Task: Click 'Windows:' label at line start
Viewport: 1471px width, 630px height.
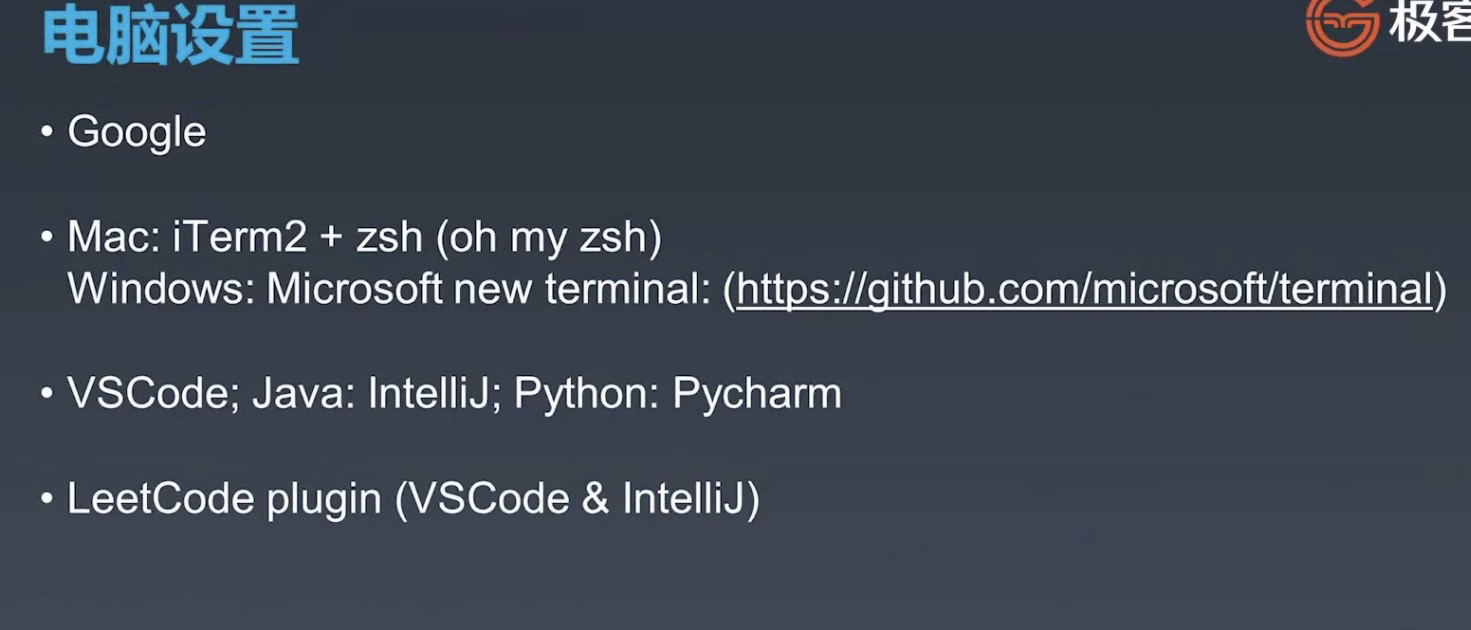Action: [160, 289]
